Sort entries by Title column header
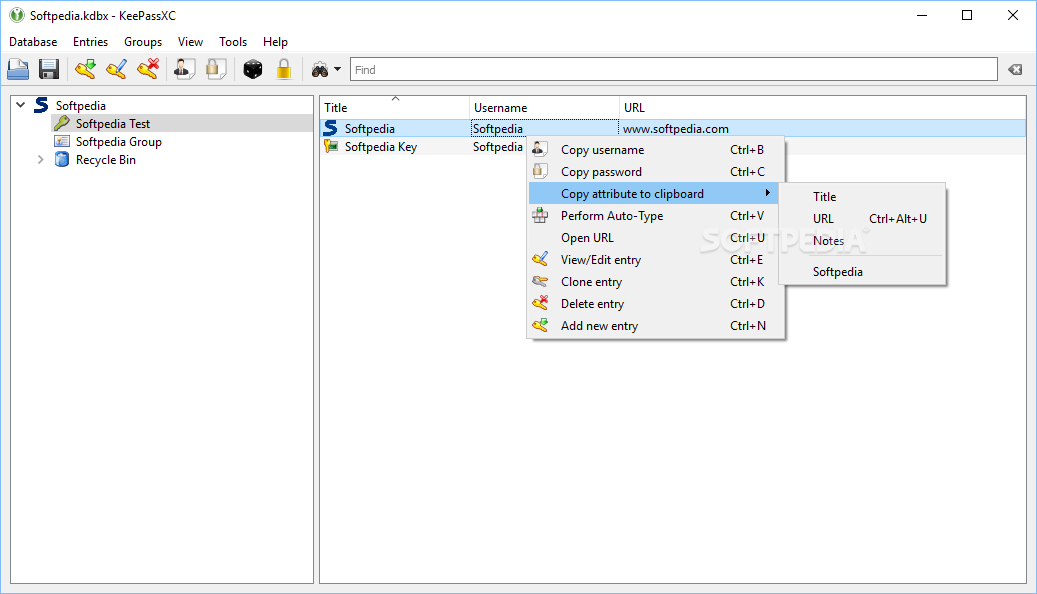The width and height of the screenshot is (1037, 594). tap(395, 107)
